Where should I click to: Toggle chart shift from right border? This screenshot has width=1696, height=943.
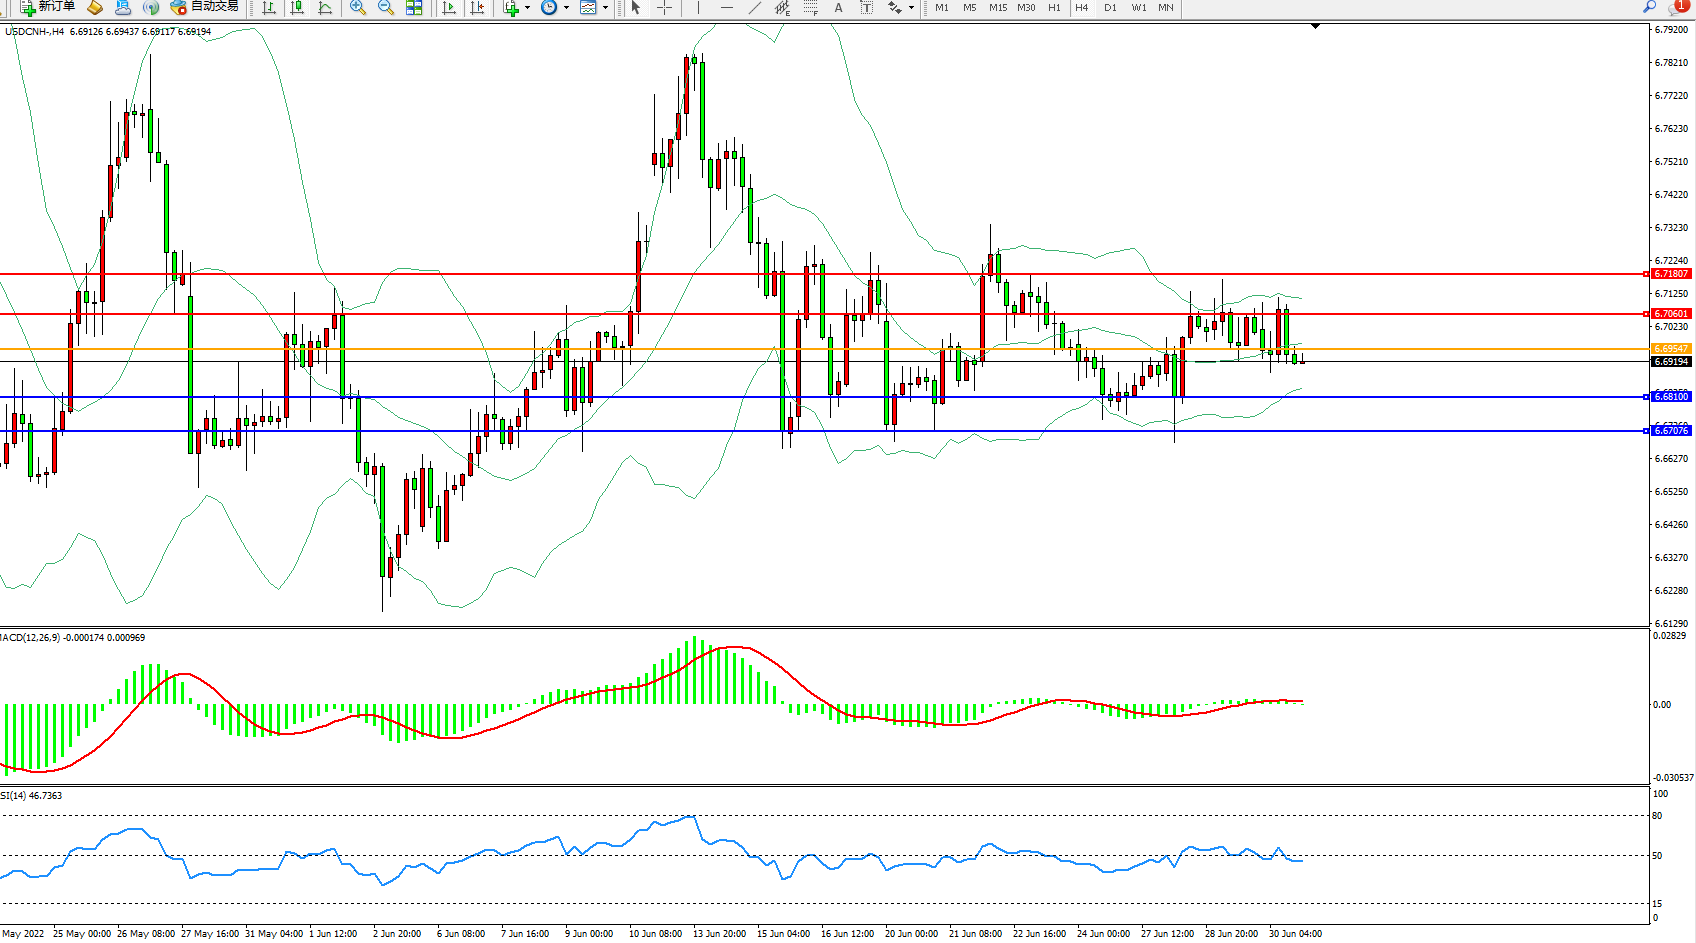477,8
